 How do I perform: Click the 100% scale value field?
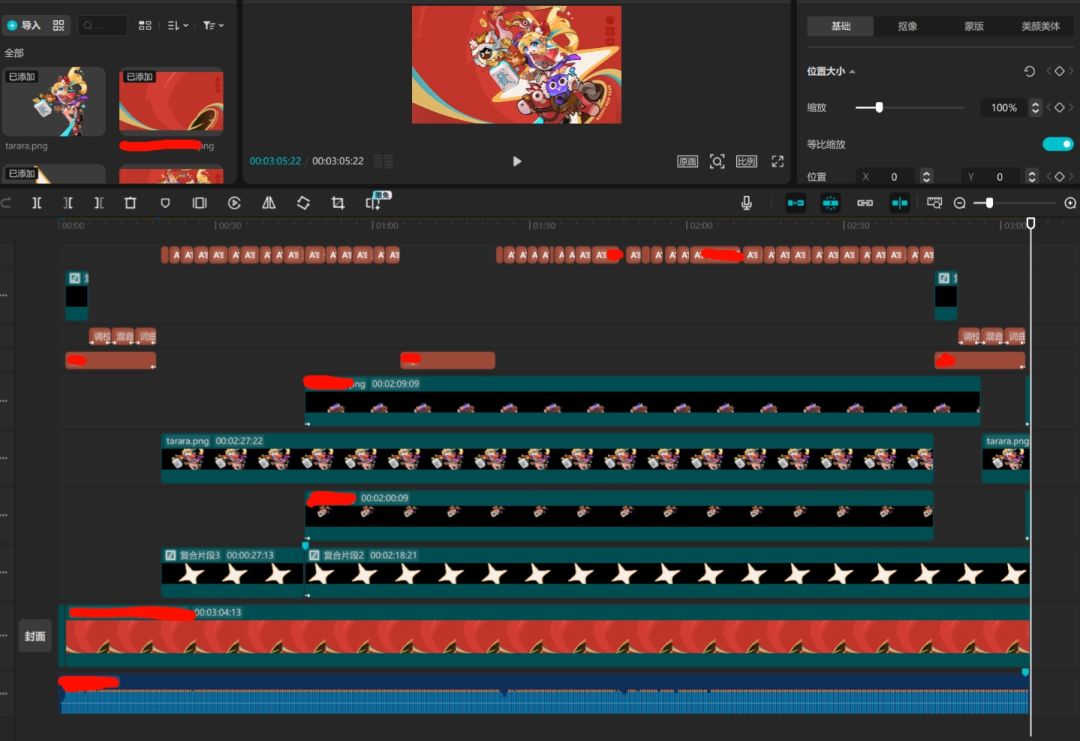click(1004, 107)
